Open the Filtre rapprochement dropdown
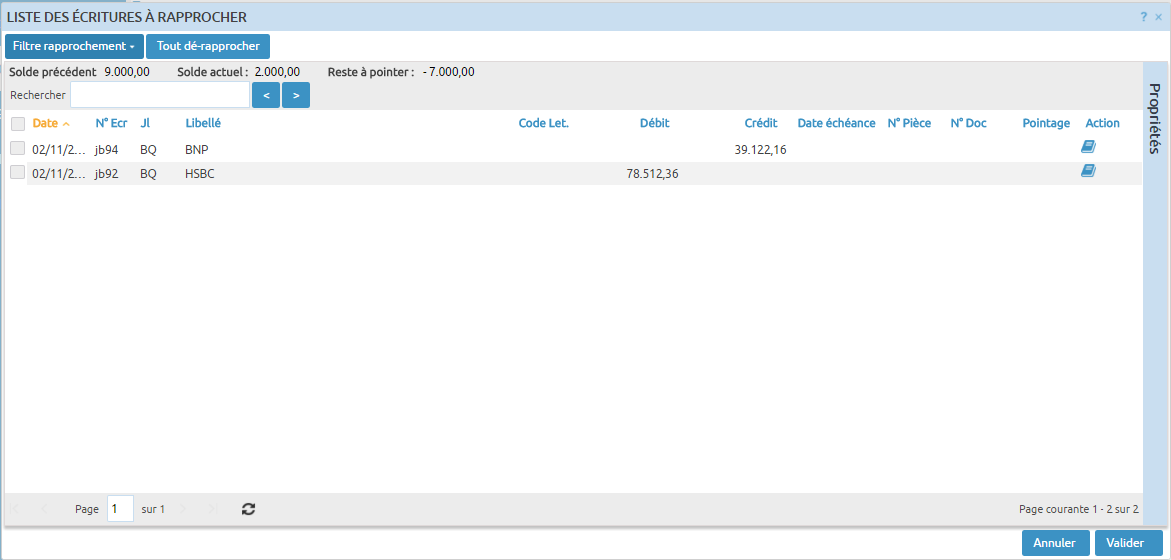Screen dimensions: 1171x560 click(x=74, y=46)
